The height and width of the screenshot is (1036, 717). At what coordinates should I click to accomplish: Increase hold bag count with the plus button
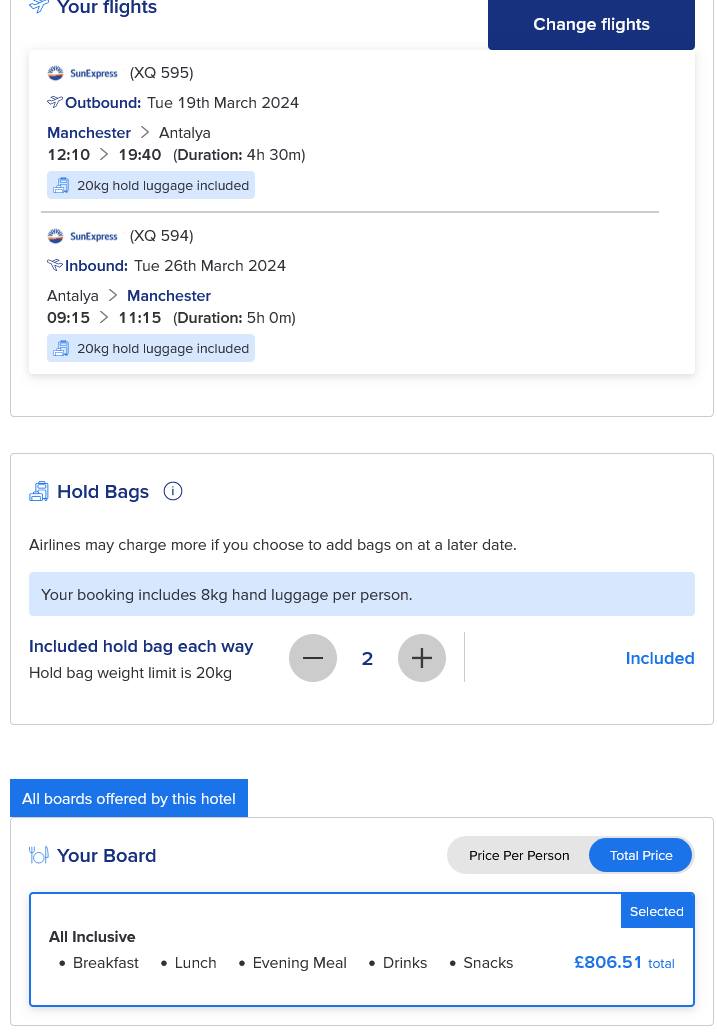tap(422, 658)
